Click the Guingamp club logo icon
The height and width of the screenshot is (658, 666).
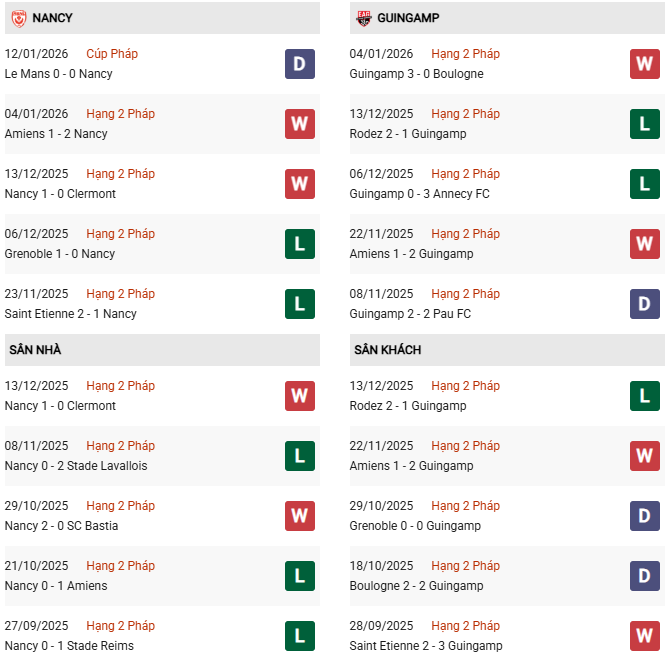362,18
